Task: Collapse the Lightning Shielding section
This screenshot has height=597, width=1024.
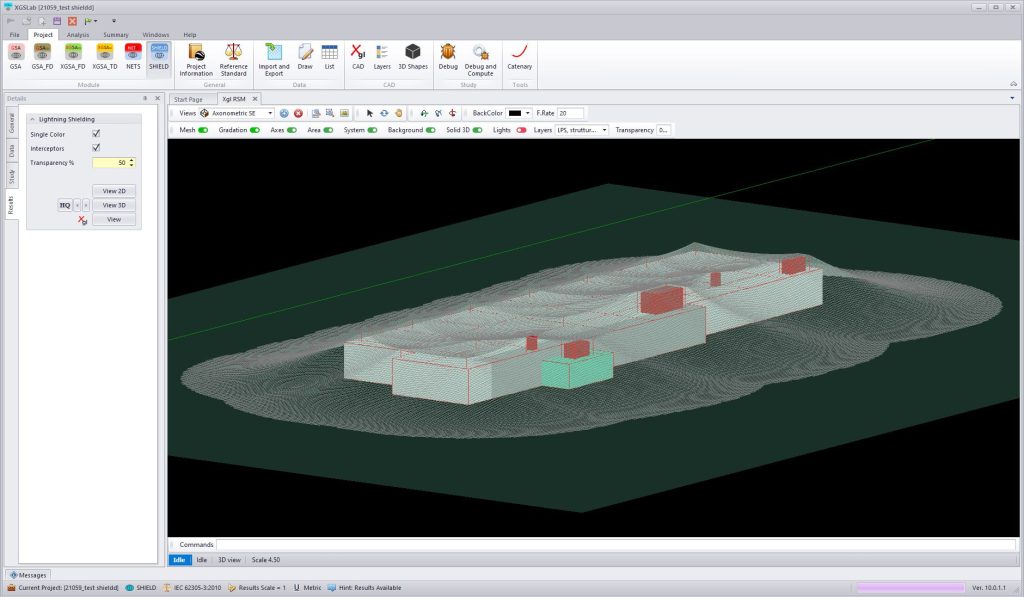Action: [x=33, y=119]
